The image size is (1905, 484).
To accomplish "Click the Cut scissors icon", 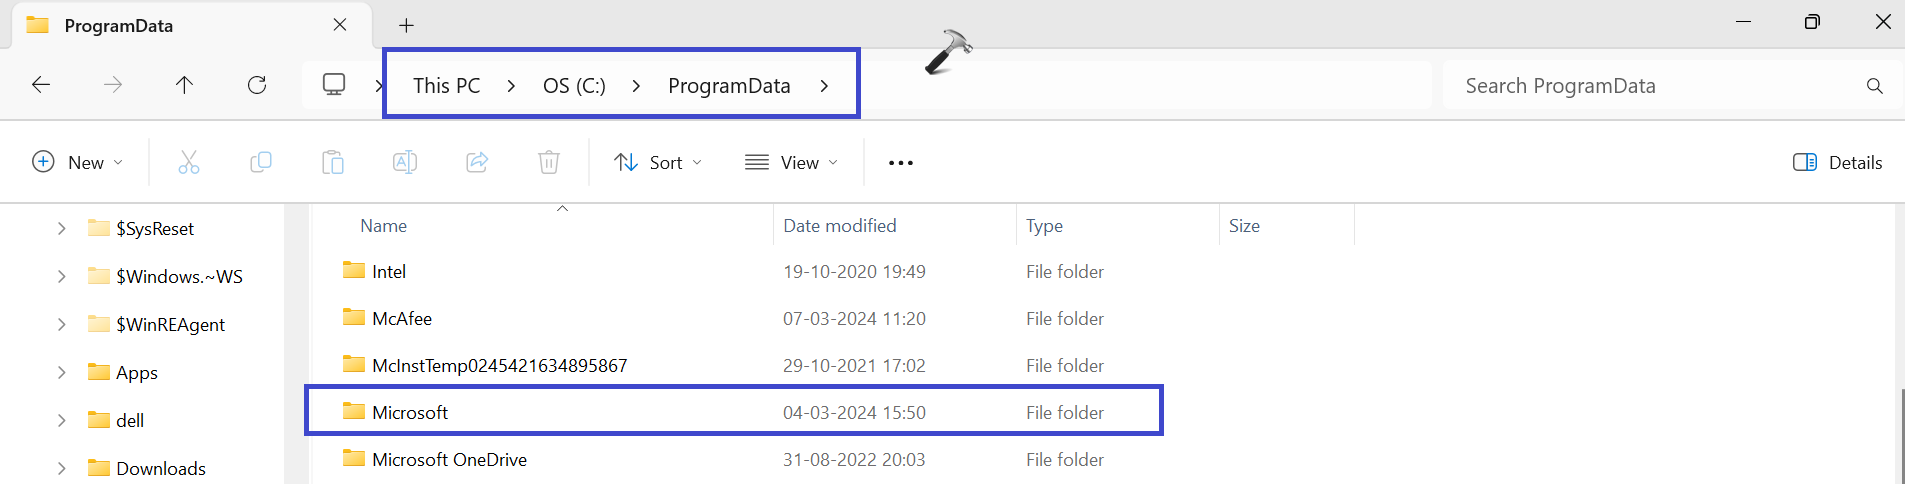I will pos(189,162).
